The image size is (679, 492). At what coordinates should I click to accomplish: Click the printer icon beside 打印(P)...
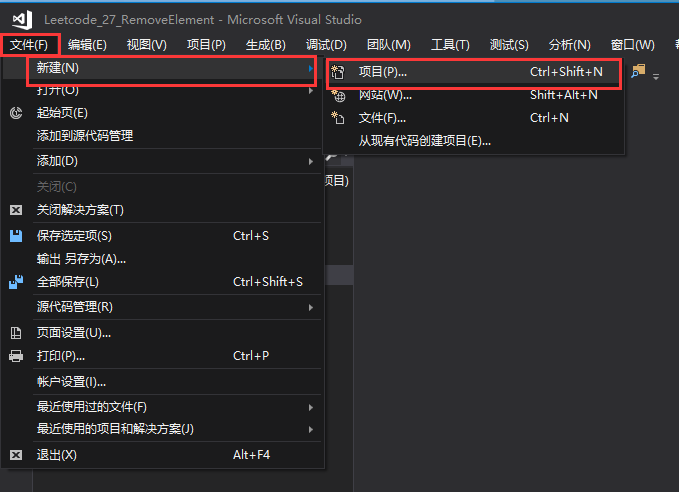pyautogui.click(x=16, y=356)
